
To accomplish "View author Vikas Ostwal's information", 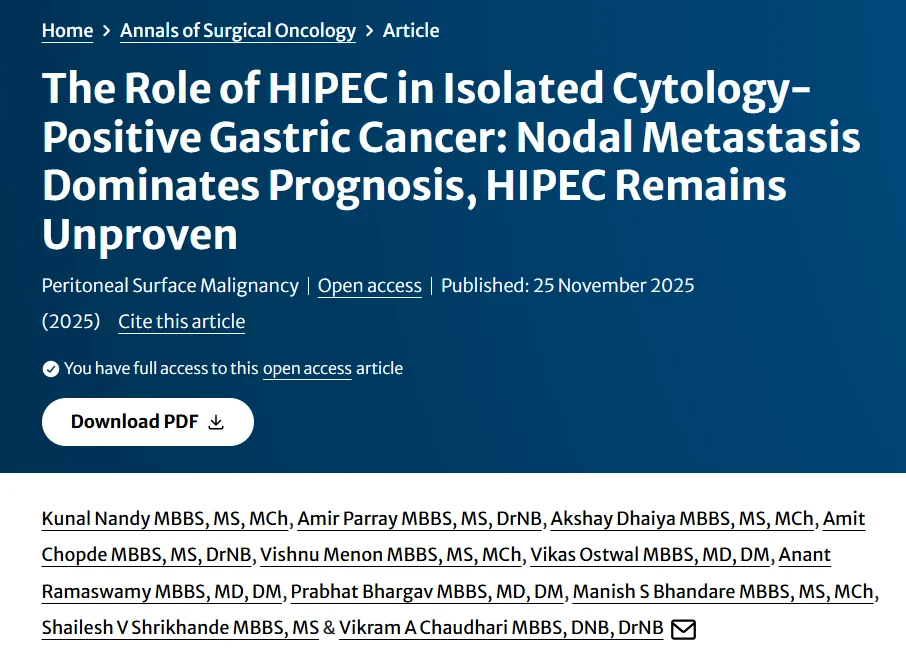I will [650, 555].
